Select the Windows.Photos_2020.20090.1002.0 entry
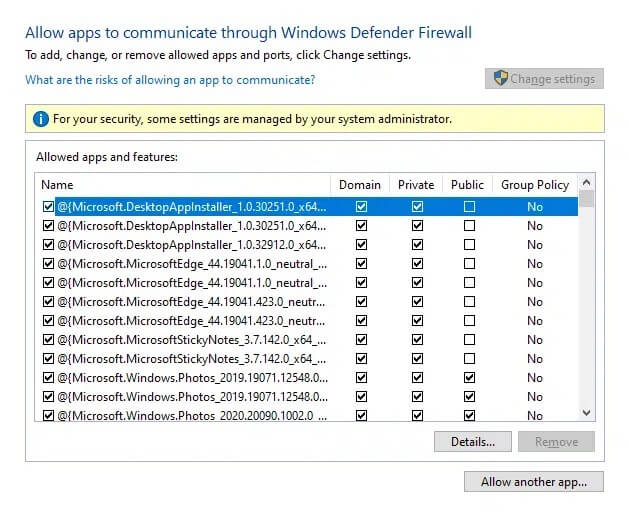629x526 pixels. tap(192, 415)
